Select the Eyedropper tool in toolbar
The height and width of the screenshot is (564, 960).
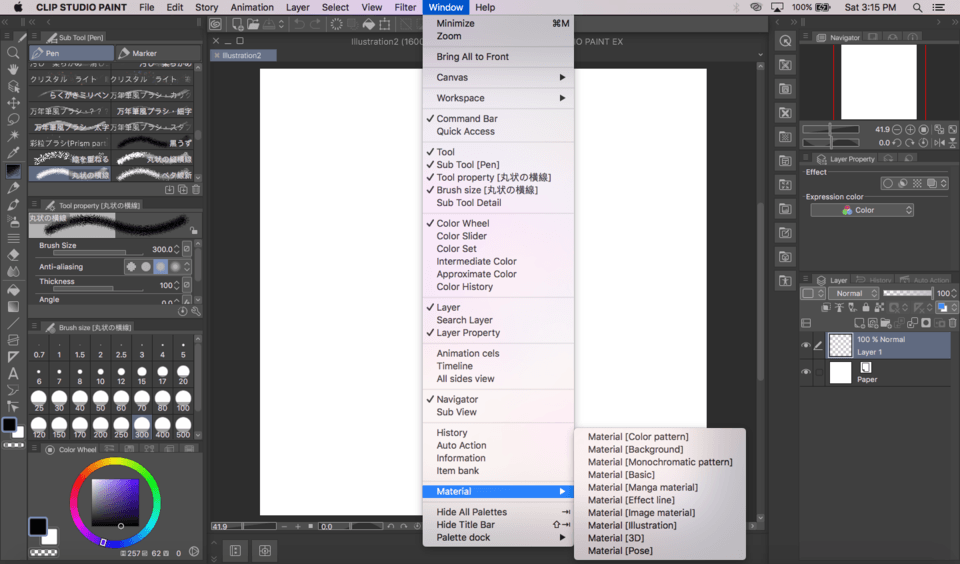tap(13, 153)
